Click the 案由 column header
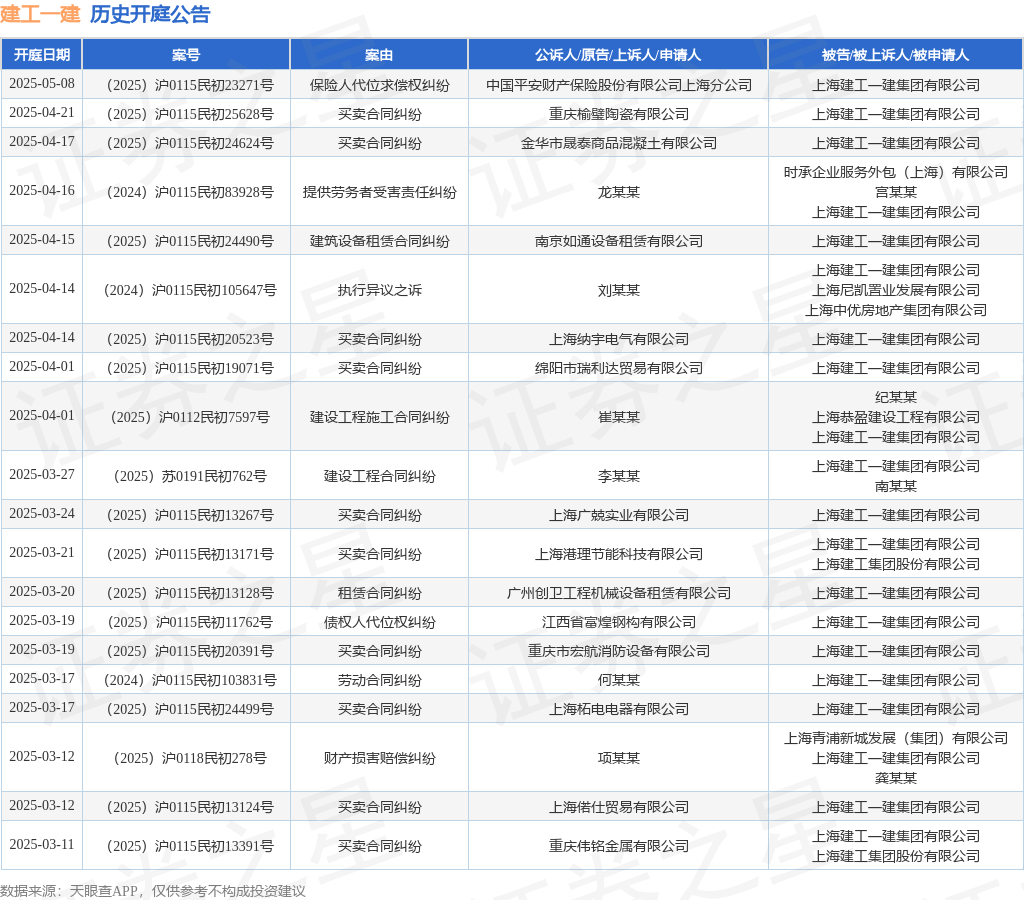The height and width of the screenshot is (900, 1024). 379,55
